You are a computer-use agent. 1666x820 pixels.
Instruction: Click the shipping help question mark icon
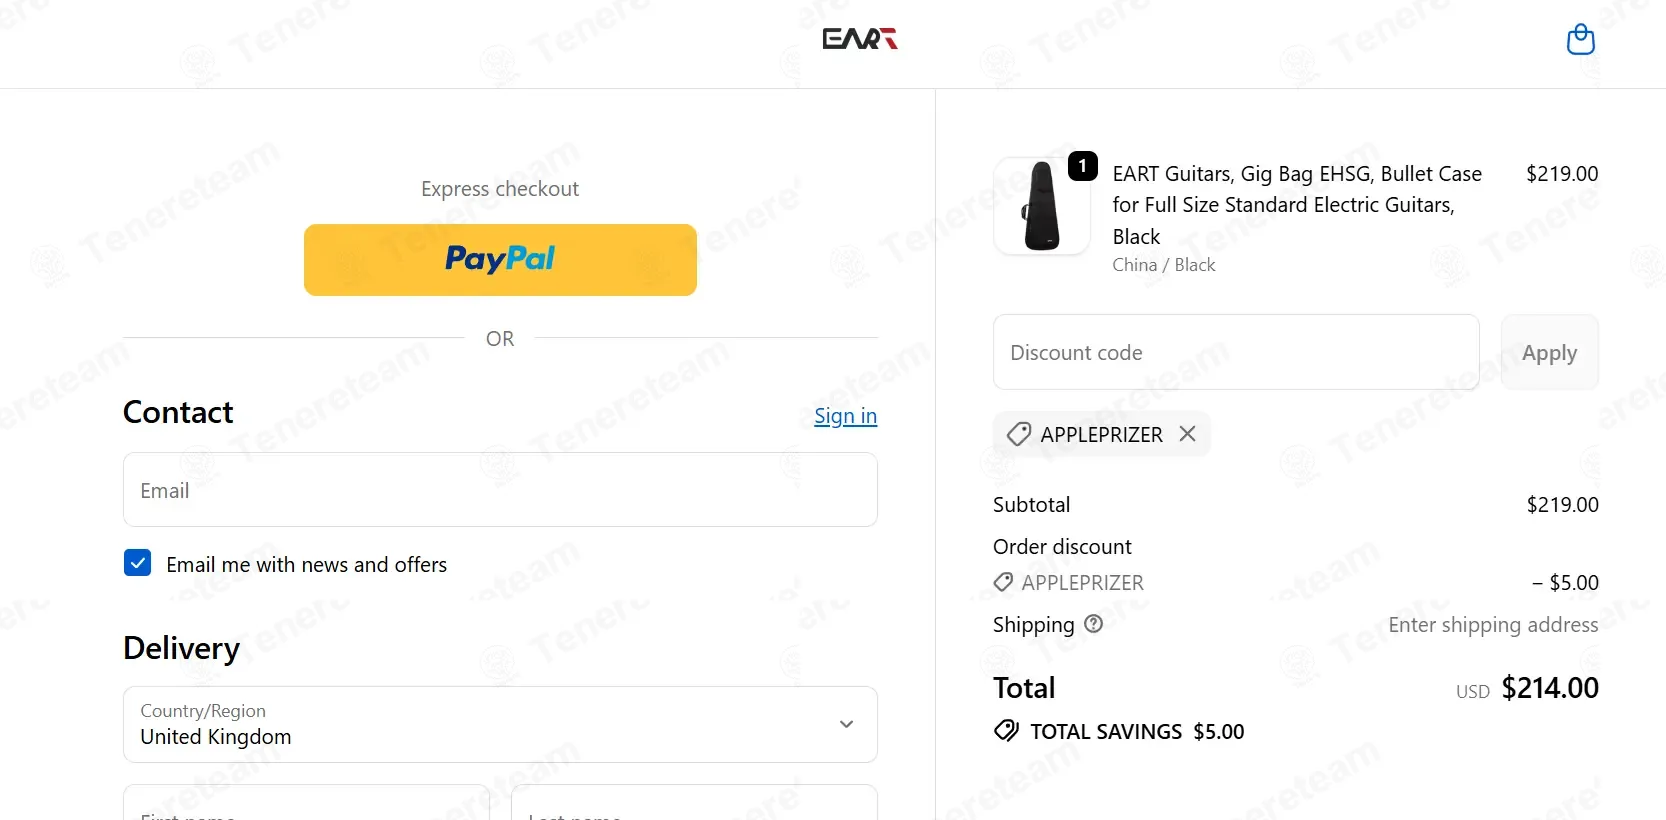click(1094, 624)
